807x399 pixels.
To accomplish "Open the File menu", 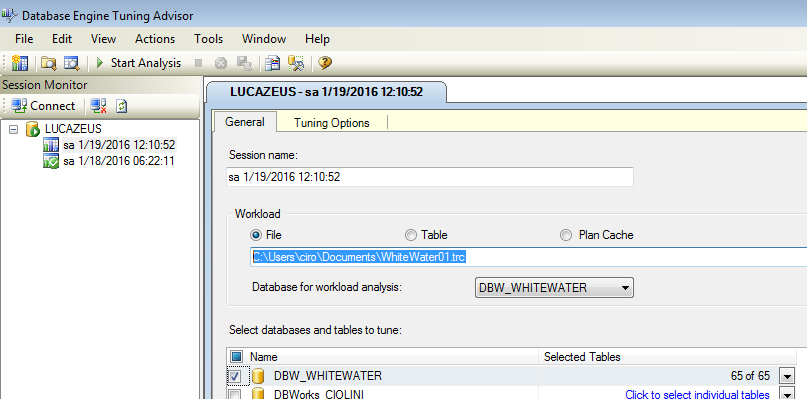I will 24,39.
